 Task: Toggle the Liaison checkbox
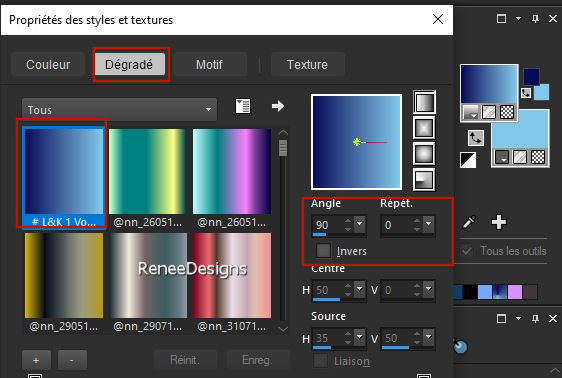point(321,361)
